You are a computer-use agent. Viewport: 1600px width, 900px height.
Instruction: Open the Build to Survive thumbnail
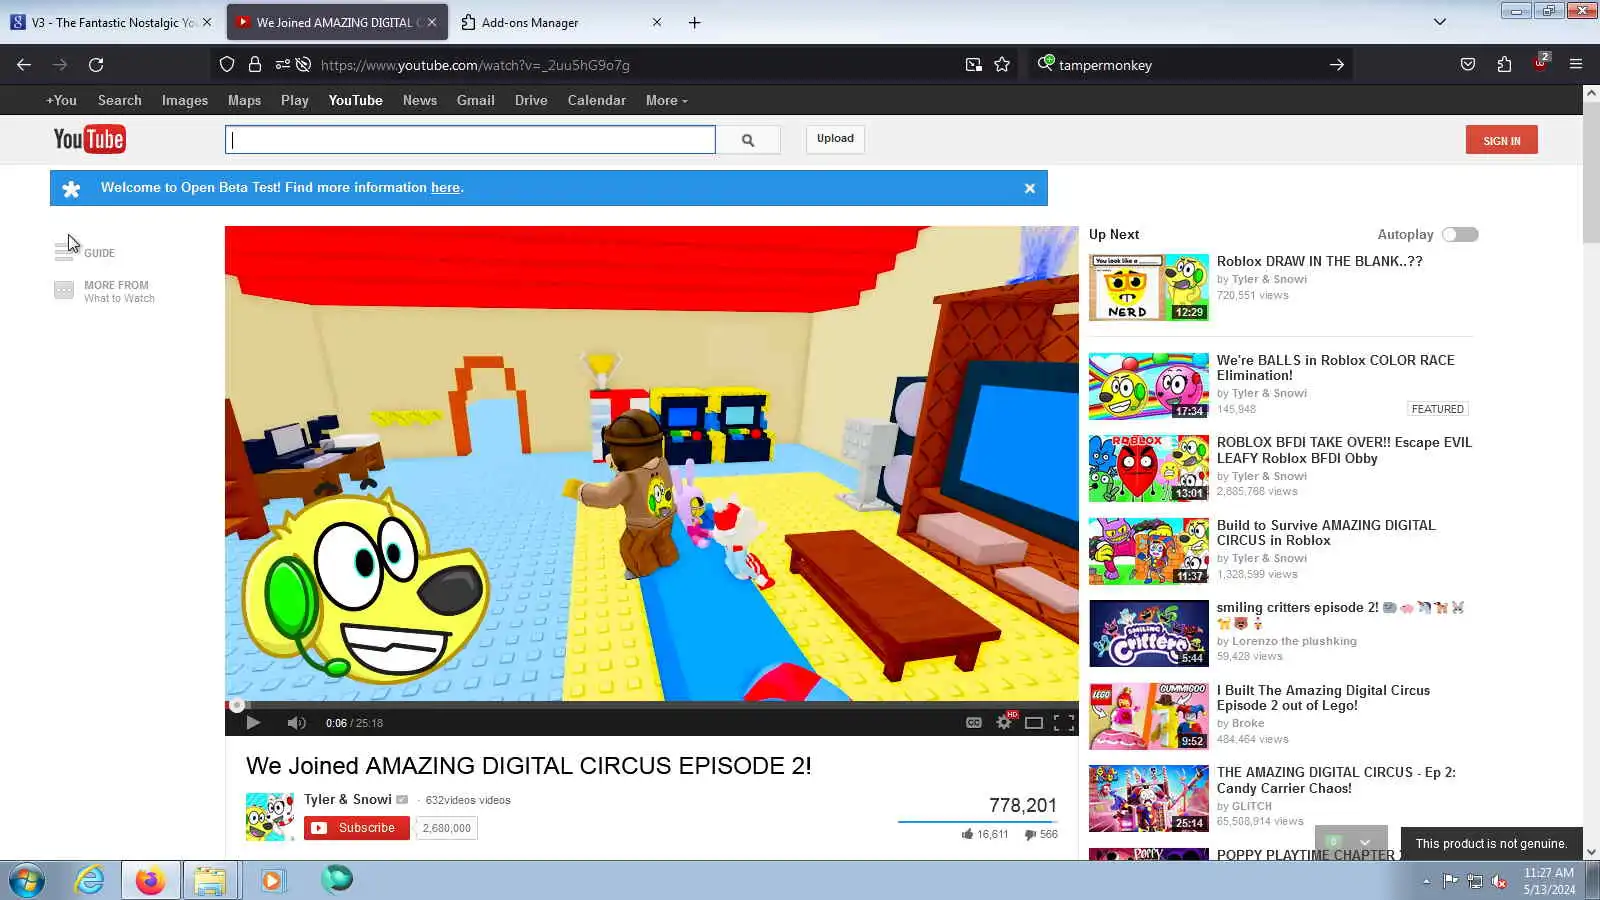click(x=1149, y=551)
